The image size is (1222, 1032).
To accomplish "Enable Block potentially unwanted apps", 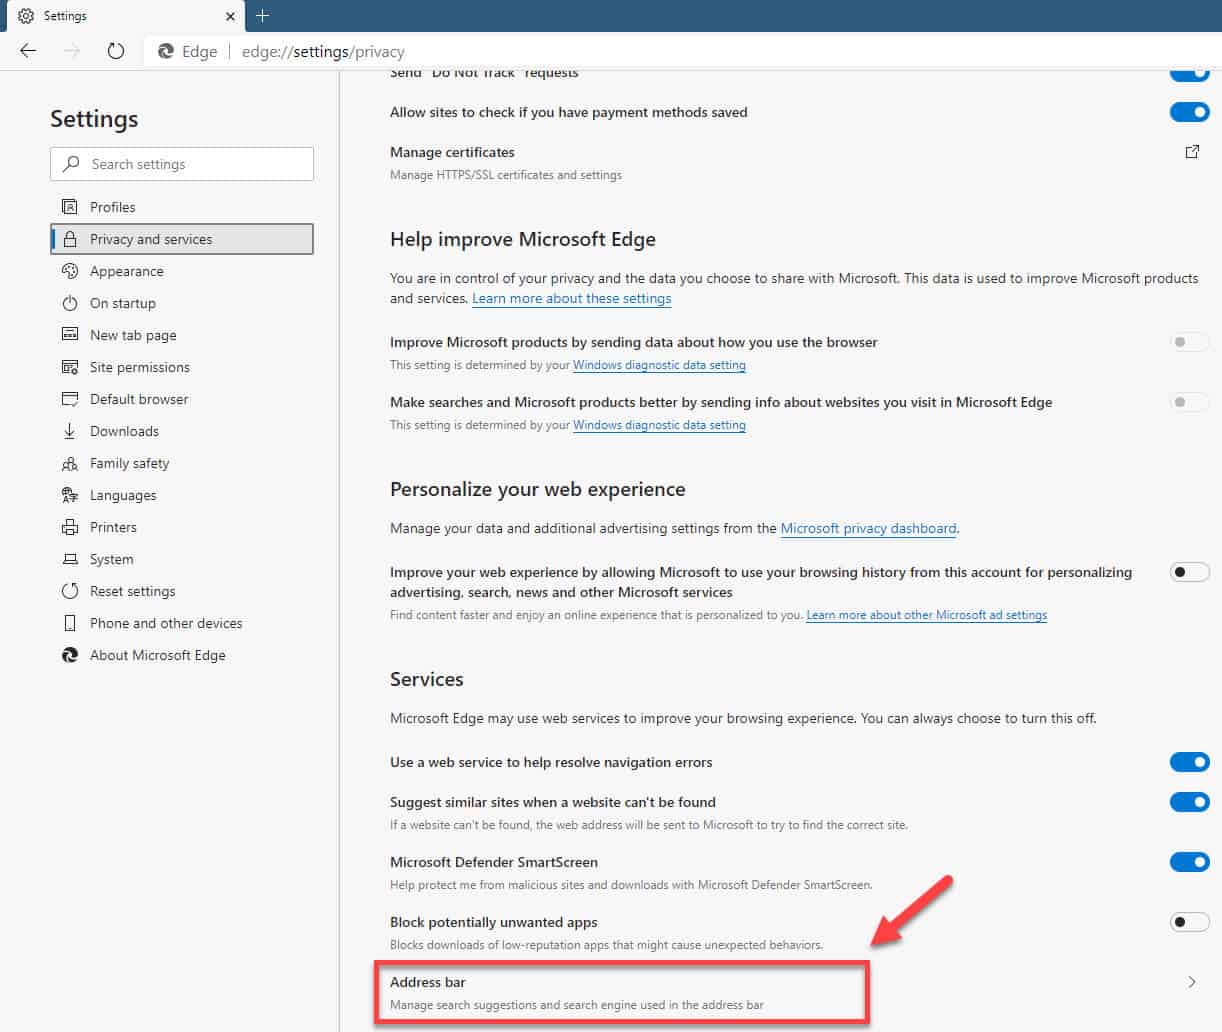I will coord(1190,922).
